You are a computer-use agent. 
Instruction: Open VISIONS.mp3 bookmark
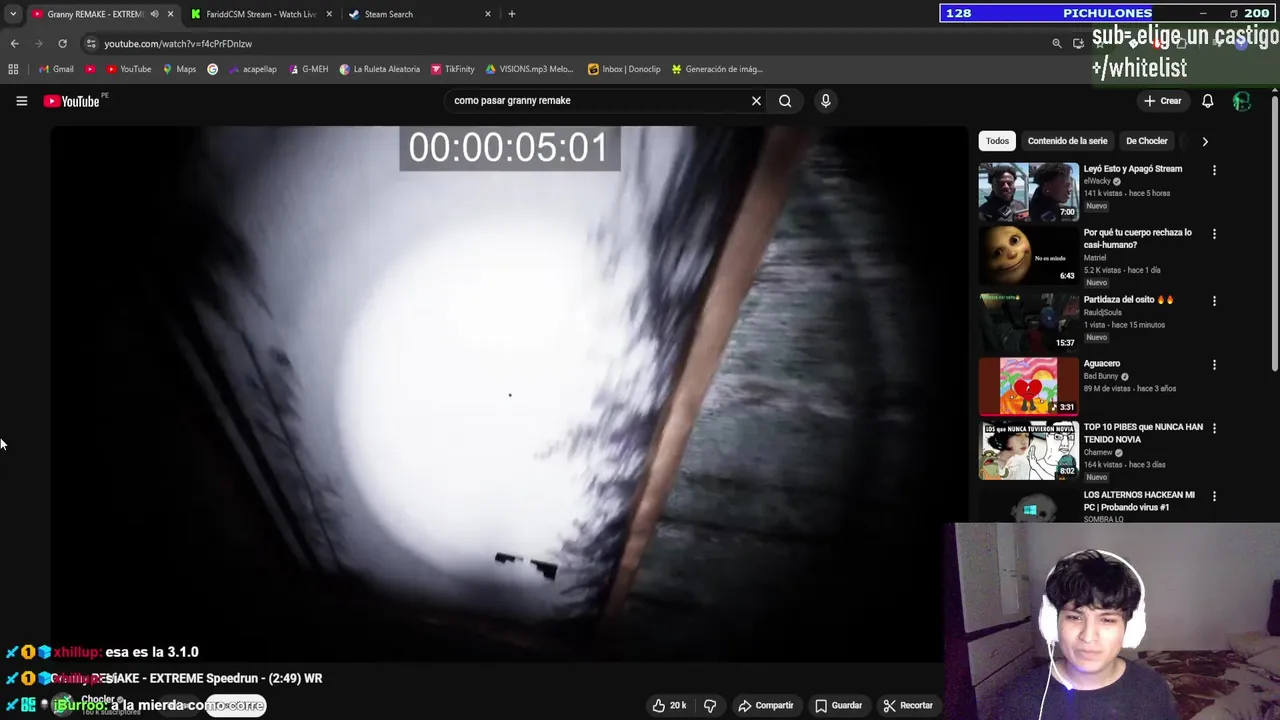pos(529,69)
